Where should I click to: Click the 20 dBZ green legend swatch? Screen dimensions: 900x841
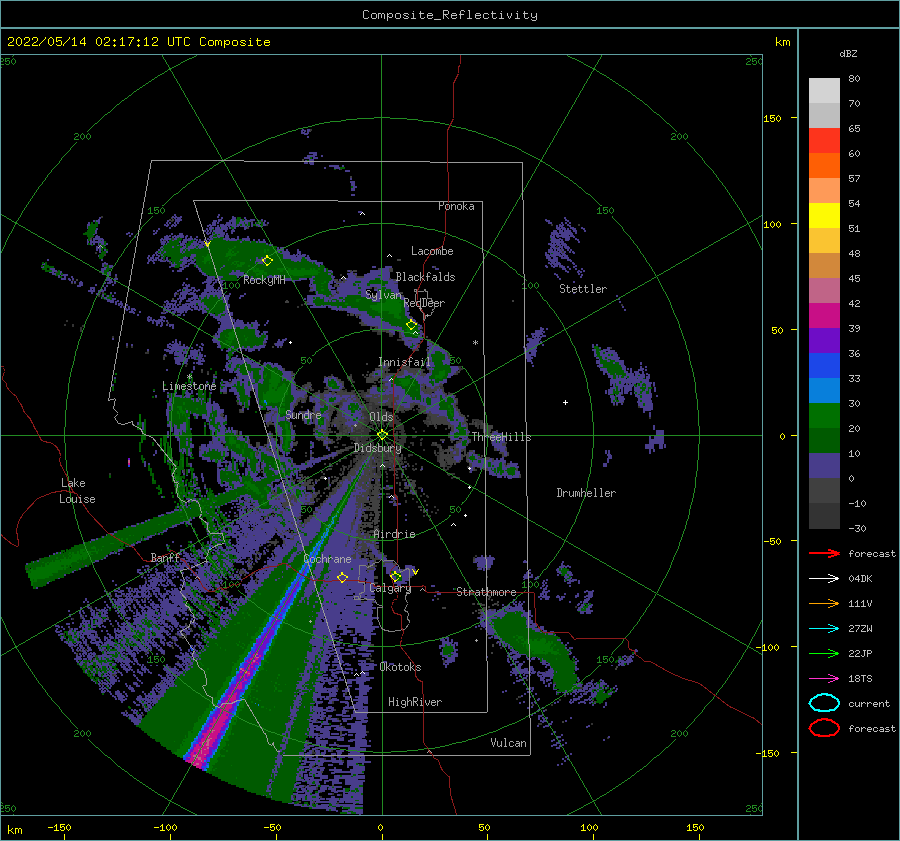824,416
